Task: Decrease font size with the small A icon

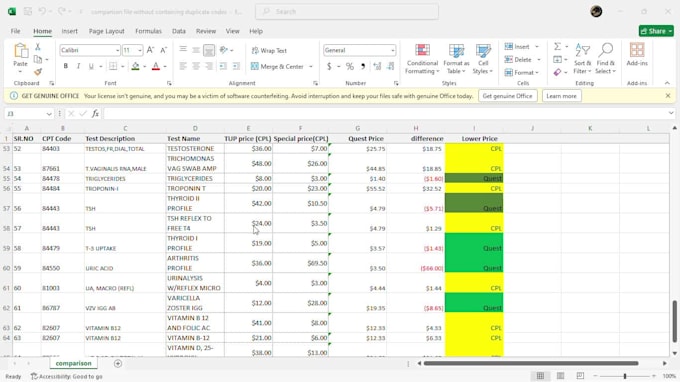Action: [x=163, y=50]
